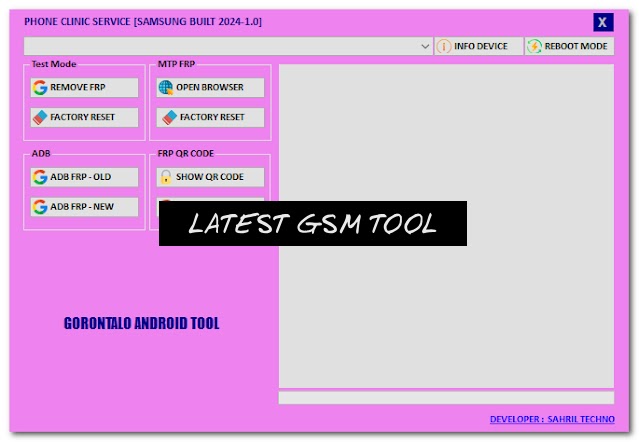Show the FRP QR code
This screenshot has width=639, height=442.
pos(210,177)
